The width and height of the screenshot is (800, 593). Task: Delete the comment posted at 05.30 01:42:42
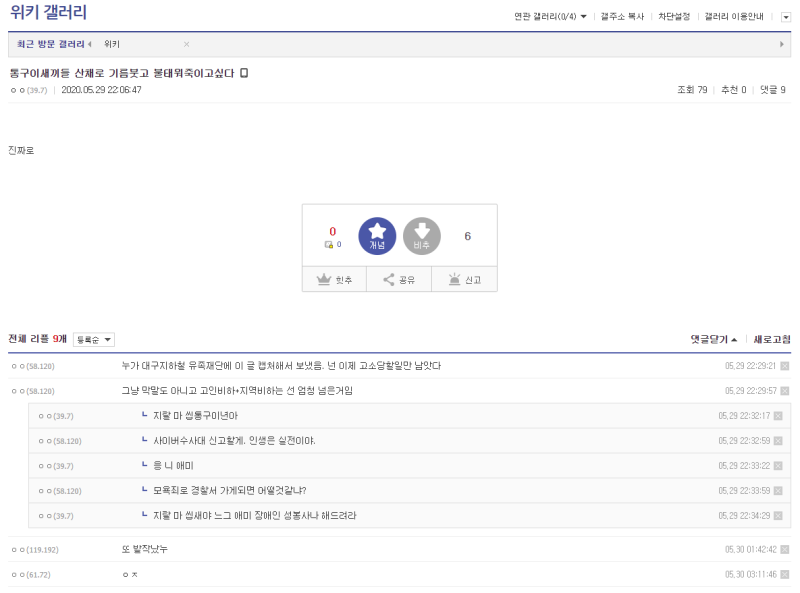[x=785, y=550]
